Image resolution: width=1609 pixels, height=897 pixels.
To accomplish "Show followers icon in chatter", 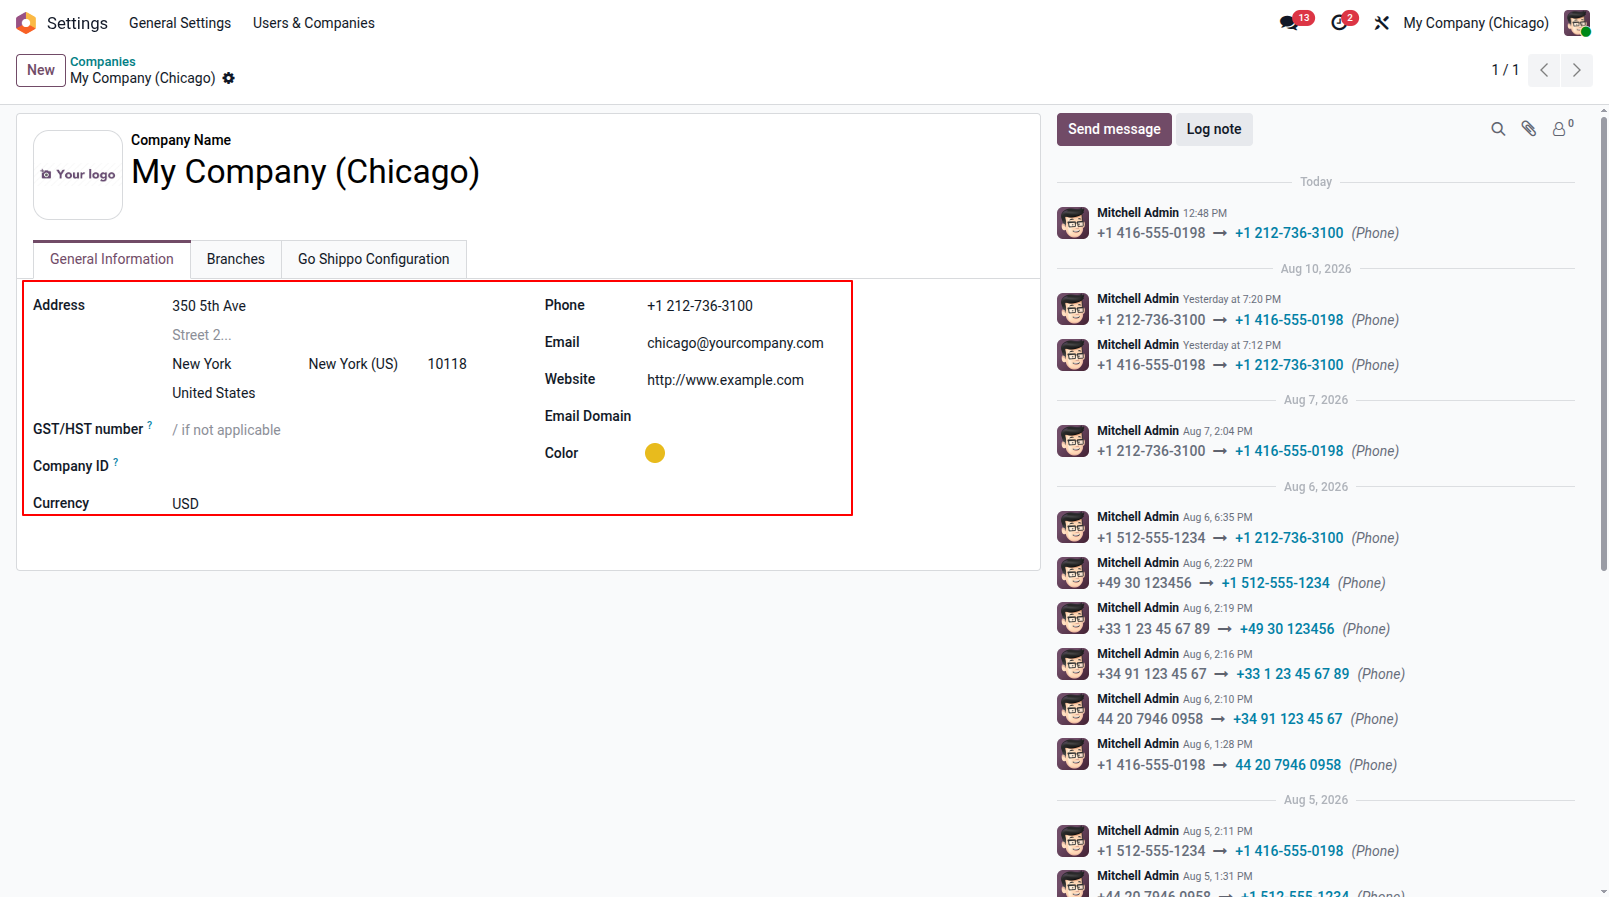I will tap(1562, 128).
